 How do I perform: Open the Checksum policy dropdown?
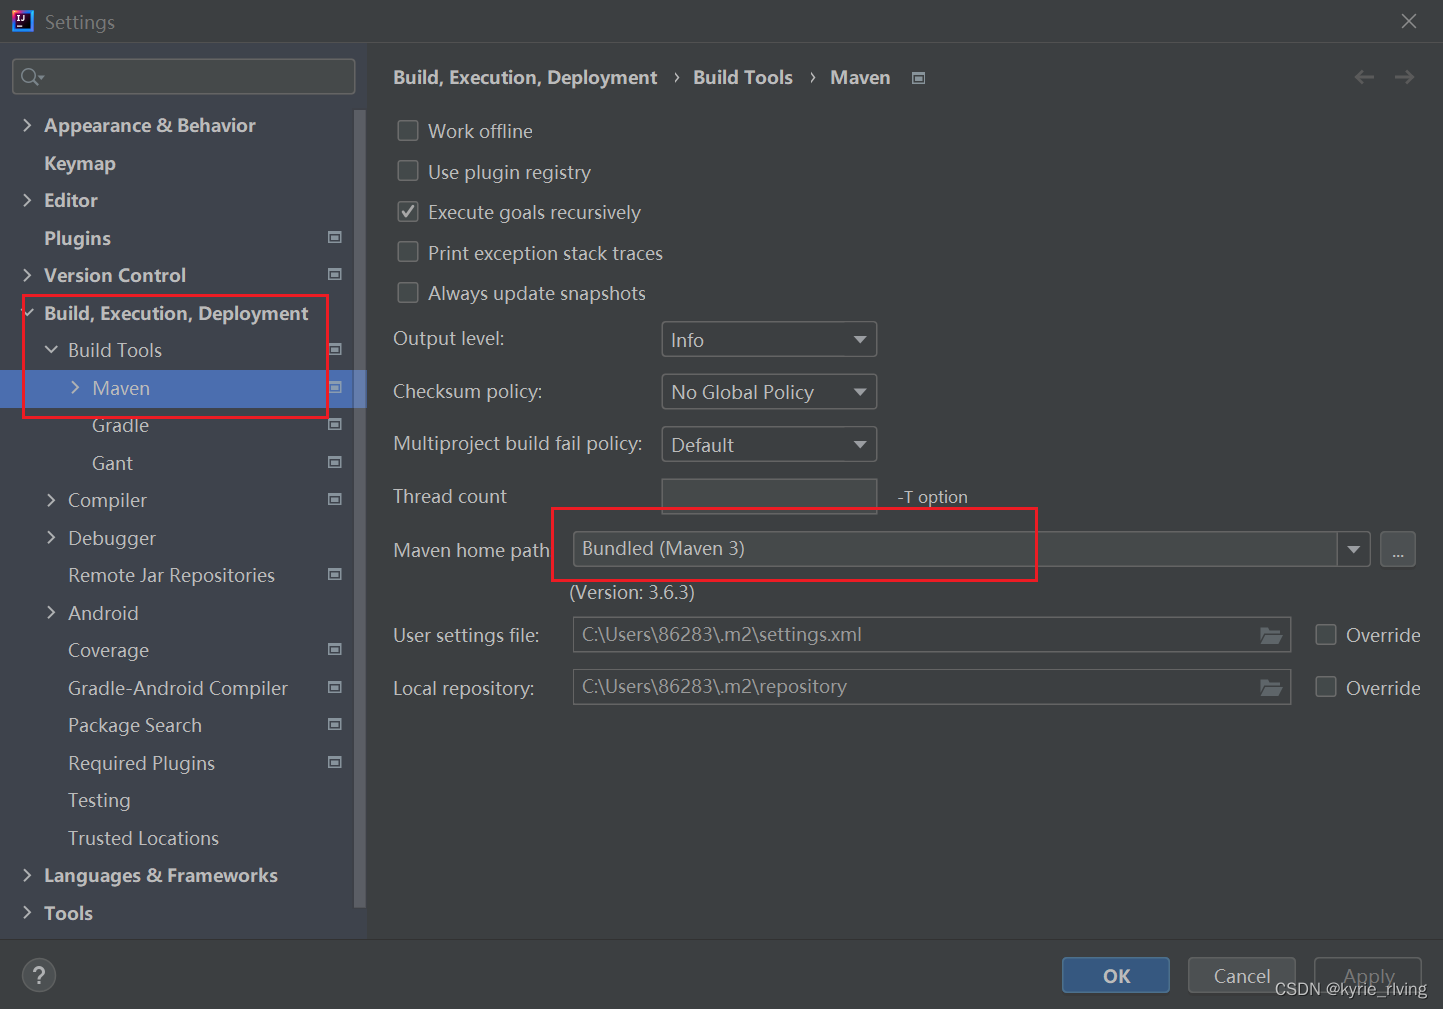[858, 391]
